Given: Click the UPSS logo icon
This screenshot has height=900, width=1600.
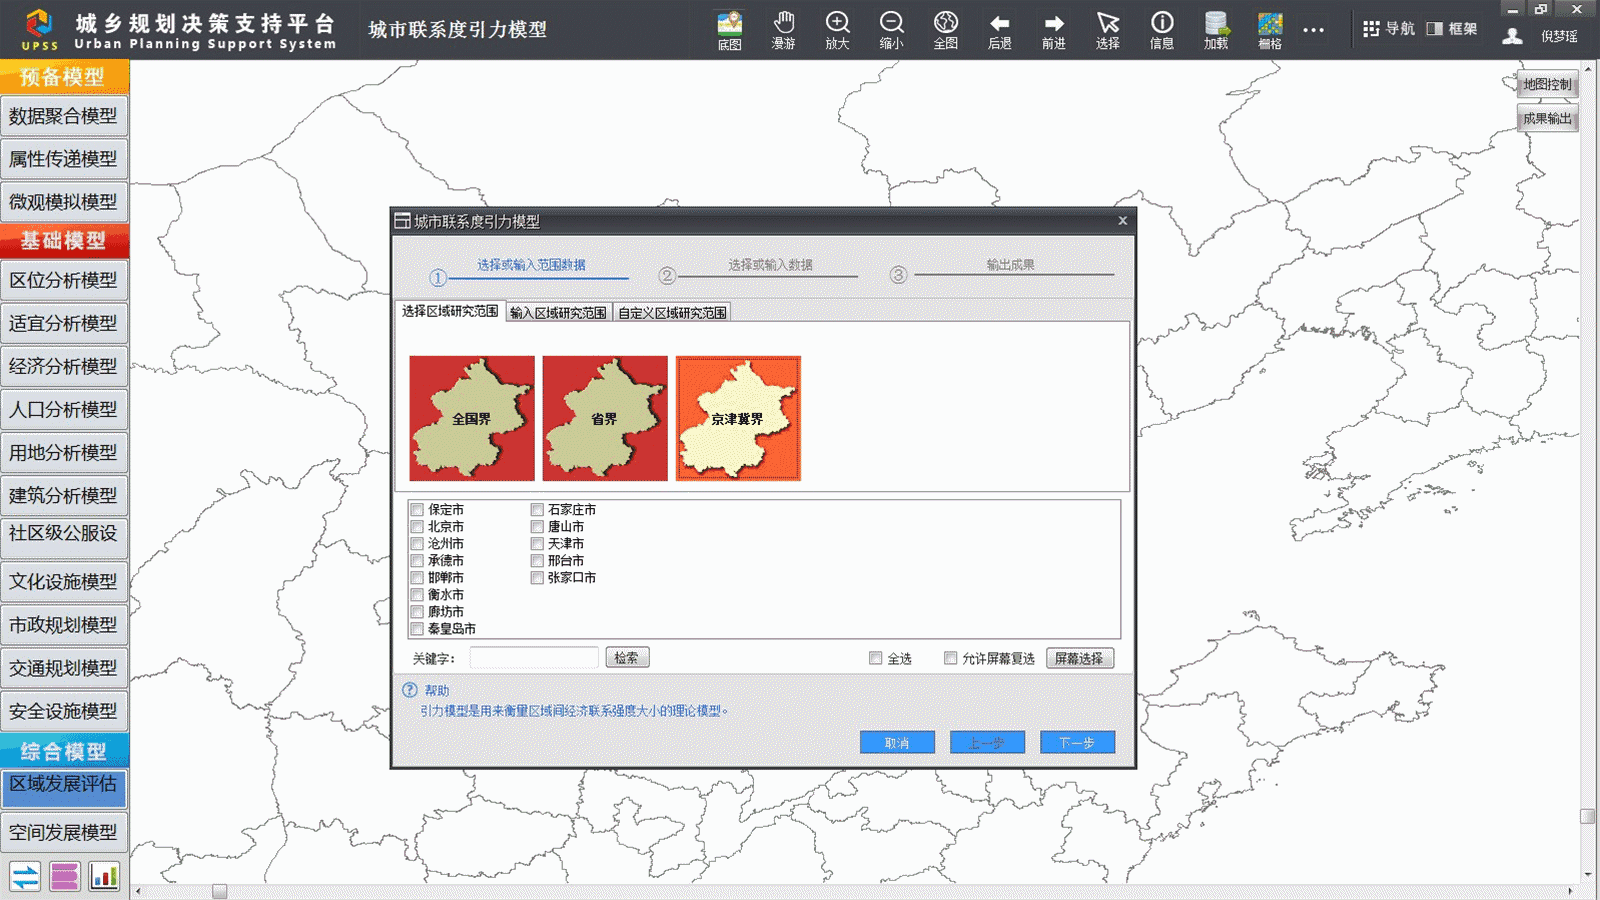Looking at the screenshot, I should click(x=40, y=29).
